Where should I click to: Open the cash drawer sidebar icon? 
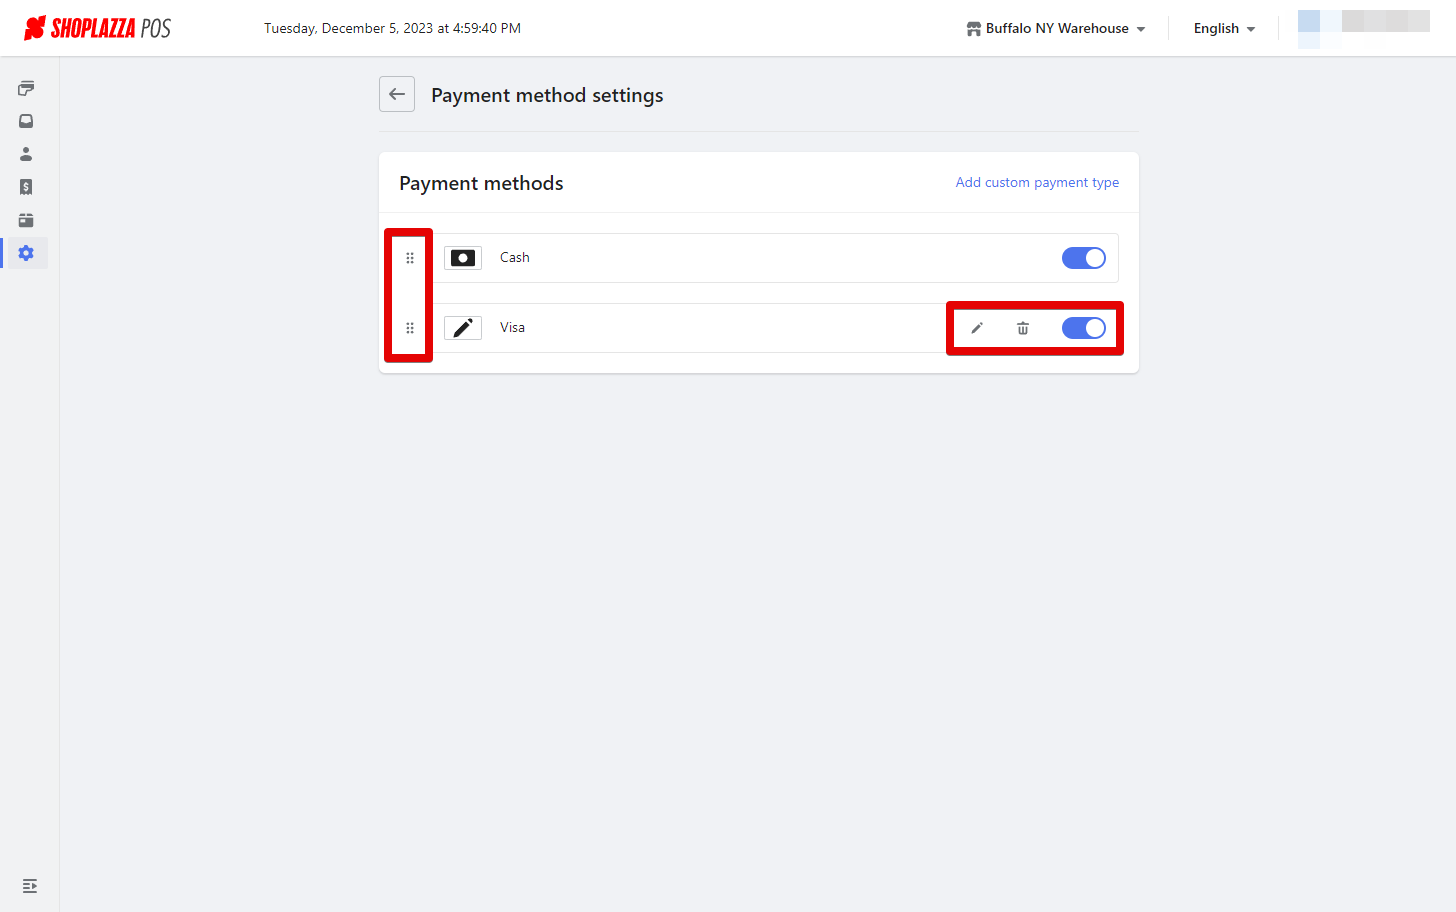pos(26,220)
